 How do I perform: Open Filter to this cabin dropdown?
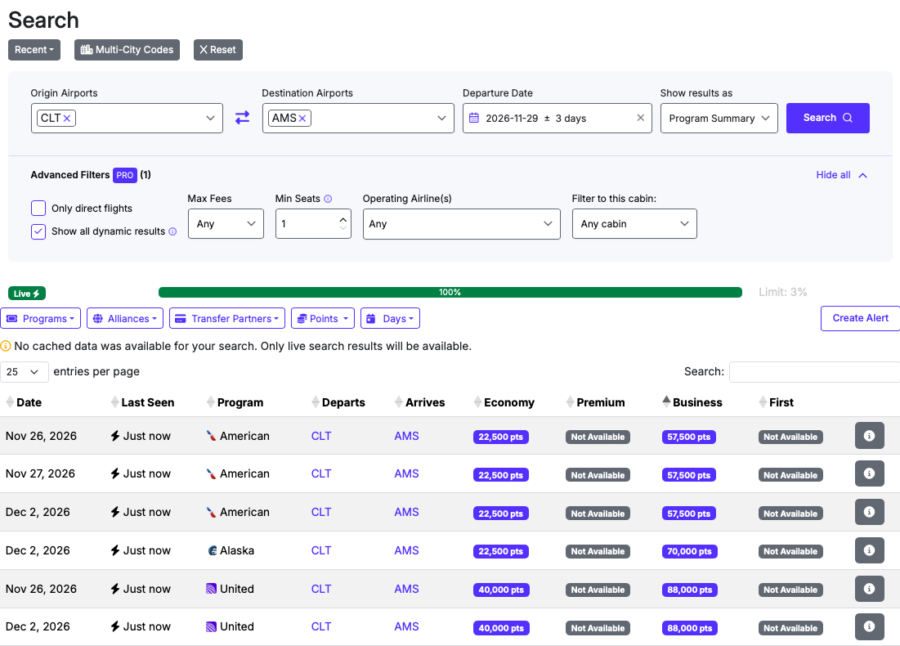coord(634,223)
